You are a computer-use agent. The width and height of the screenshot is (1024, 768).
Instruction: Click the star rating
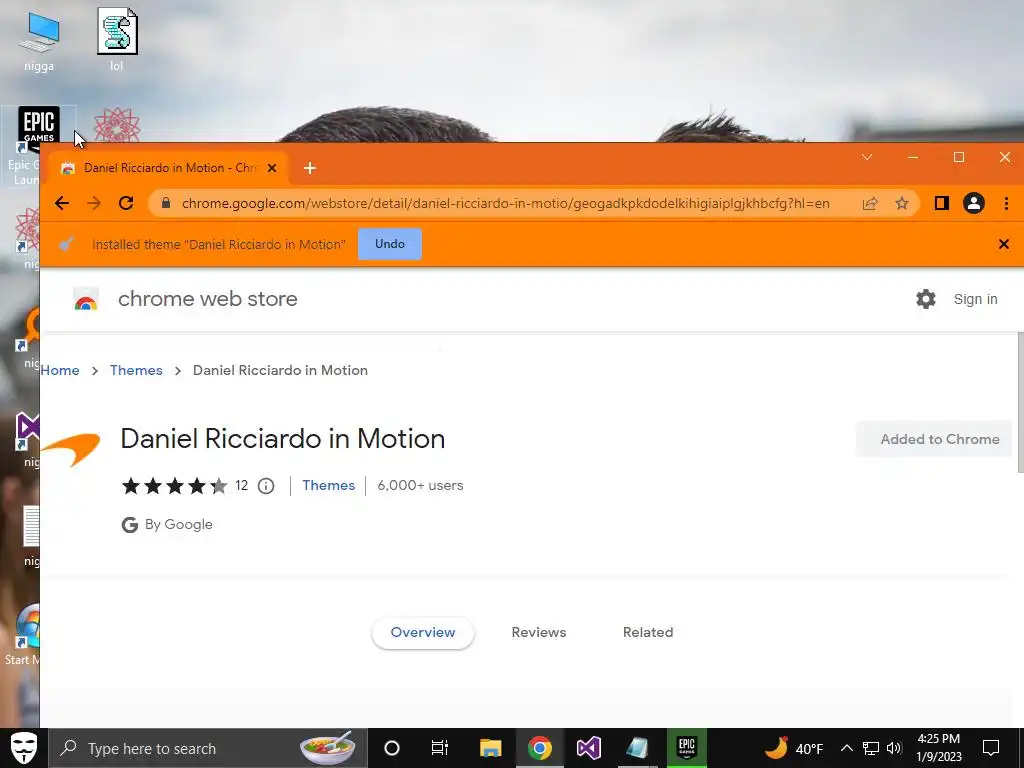click(174, 486)
